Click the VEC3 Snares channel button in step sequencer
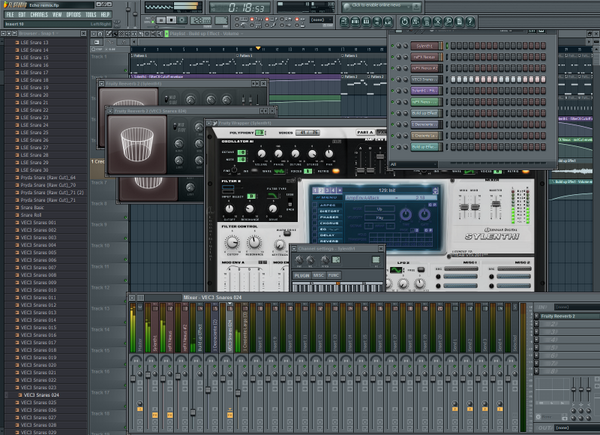 [x=426, y=80]
